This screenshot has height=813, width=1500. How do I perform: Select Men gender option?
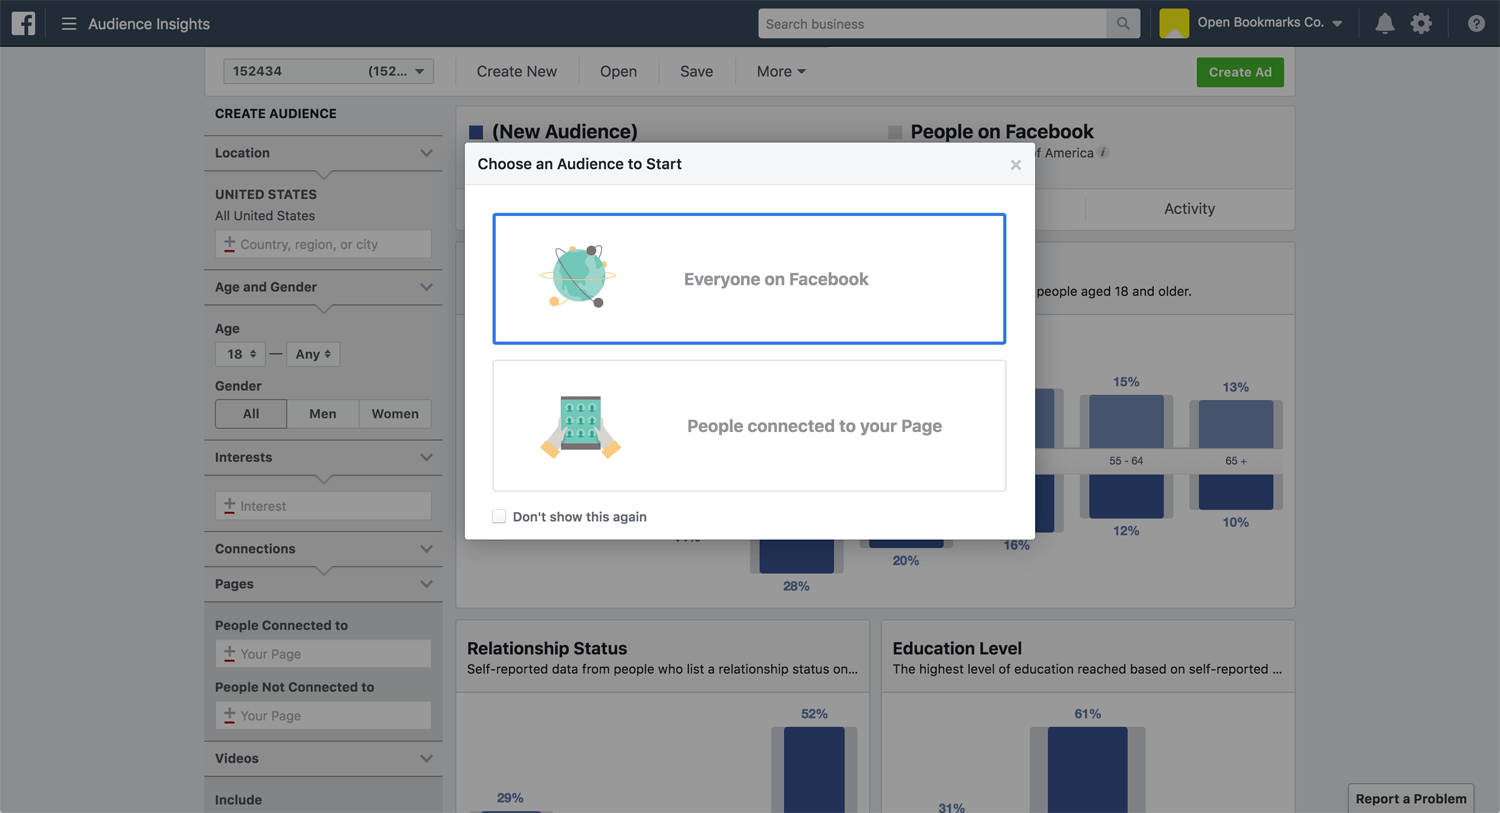(323, 413)
